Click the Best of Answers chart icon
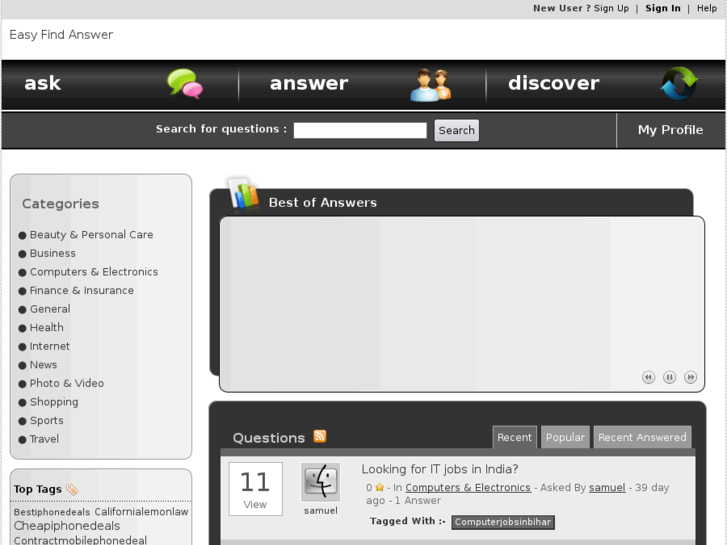This screenshot has width=727, height=545. point(243,194)
